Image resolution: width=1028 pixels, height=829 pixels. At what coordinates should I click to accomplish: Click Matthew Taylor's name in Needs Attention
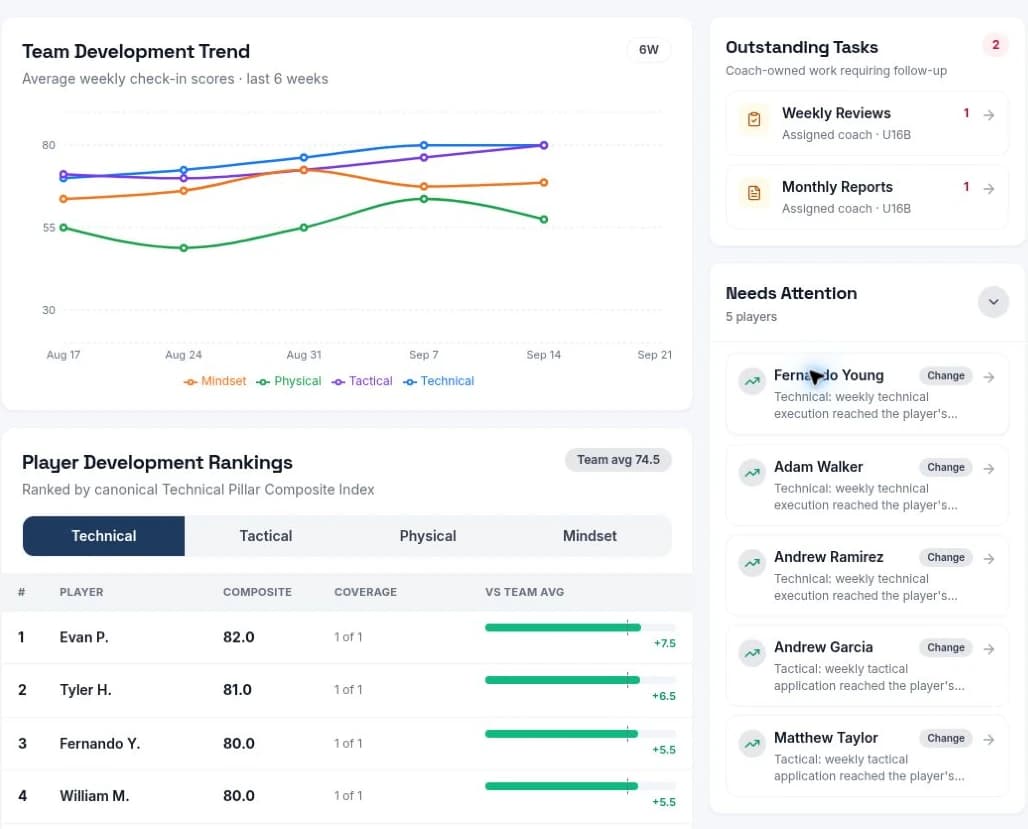click(825, 738)
